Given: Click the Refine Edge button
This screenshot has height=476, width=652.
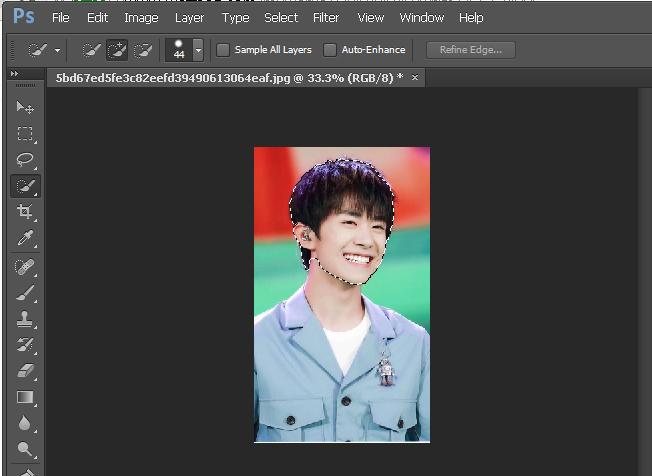Looking at the screenshot, I should click(470, 50).
